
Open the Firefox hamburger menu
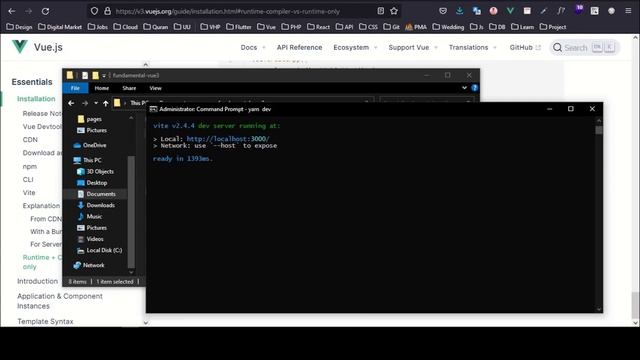click(x=628, y=11)
